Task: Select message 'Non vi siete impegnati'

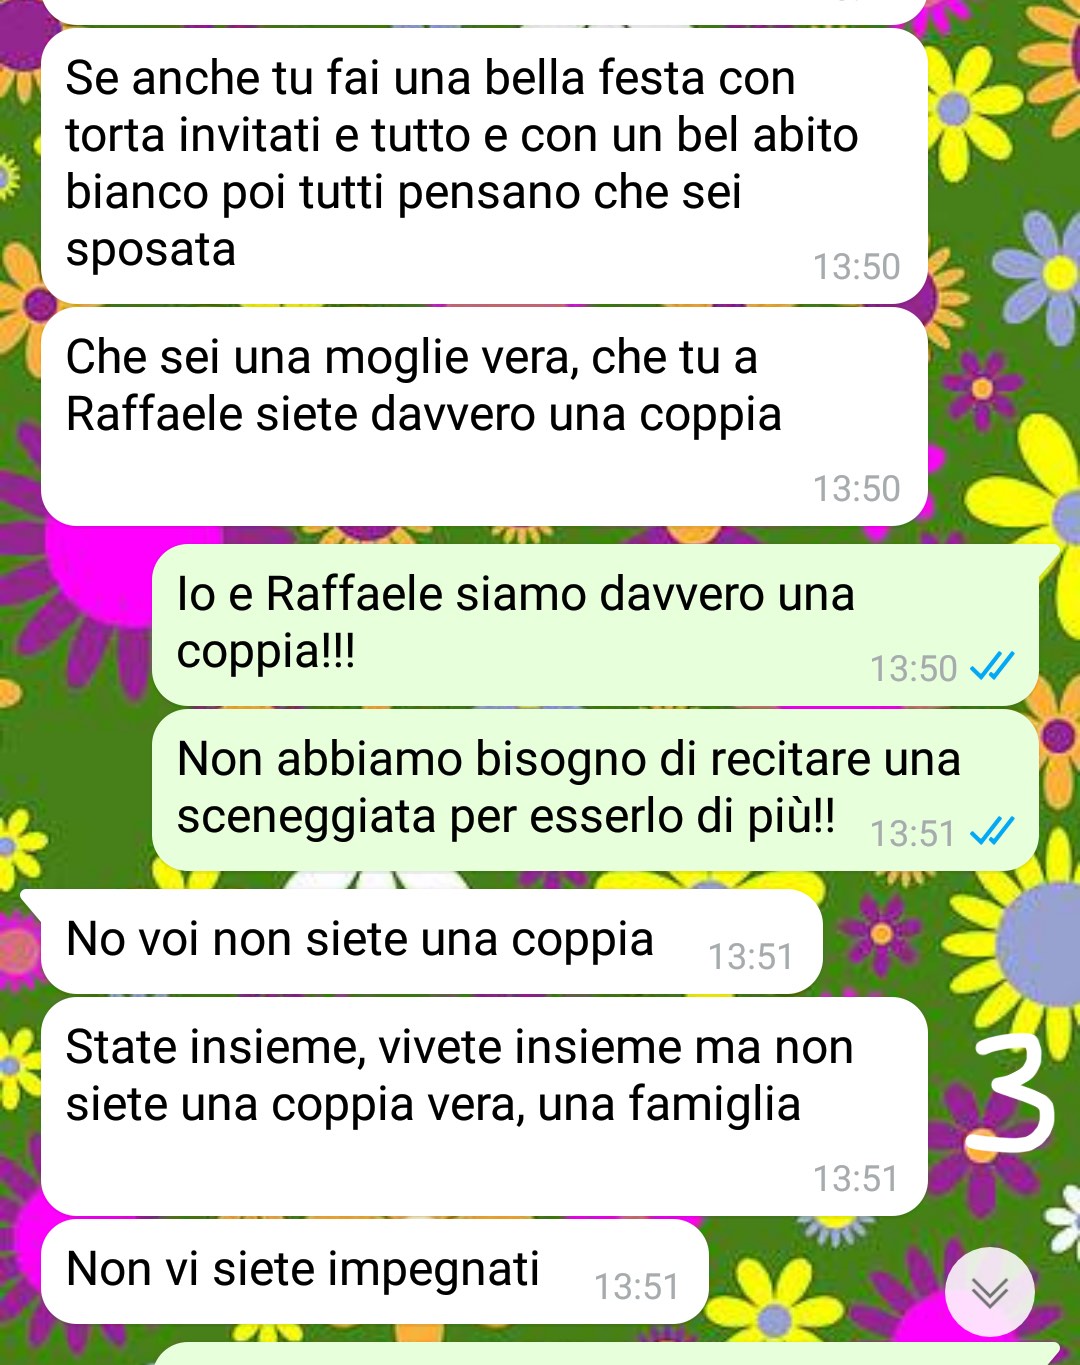Action: [x=374, y=1271]
